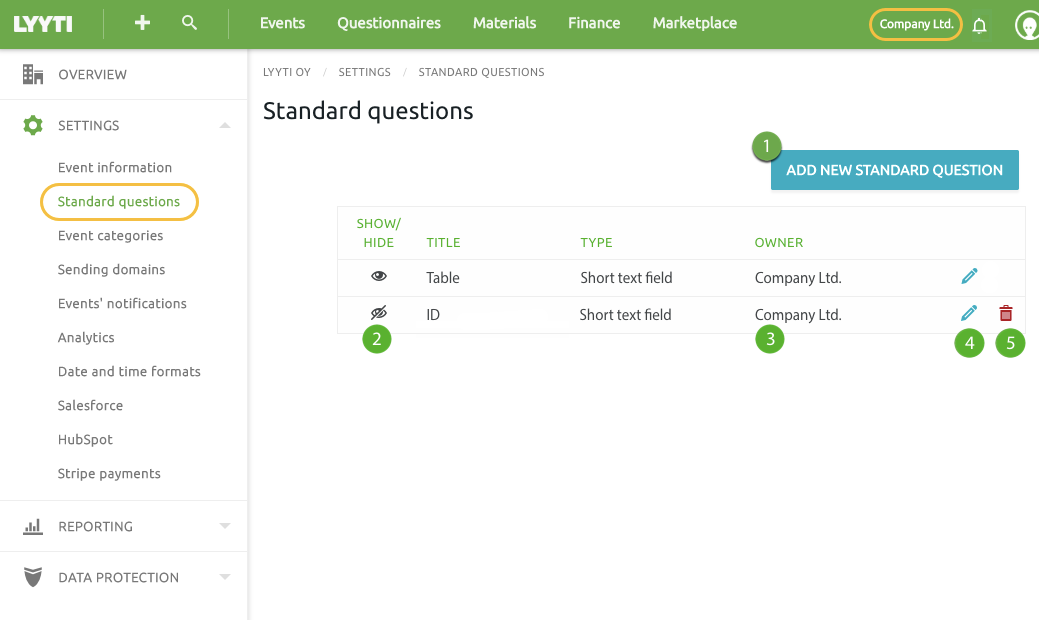The height and width of the screenshot is (620, 1039).
Task: Click 'Company Ltd.' owner in Table row
Action: coord(798,278)
